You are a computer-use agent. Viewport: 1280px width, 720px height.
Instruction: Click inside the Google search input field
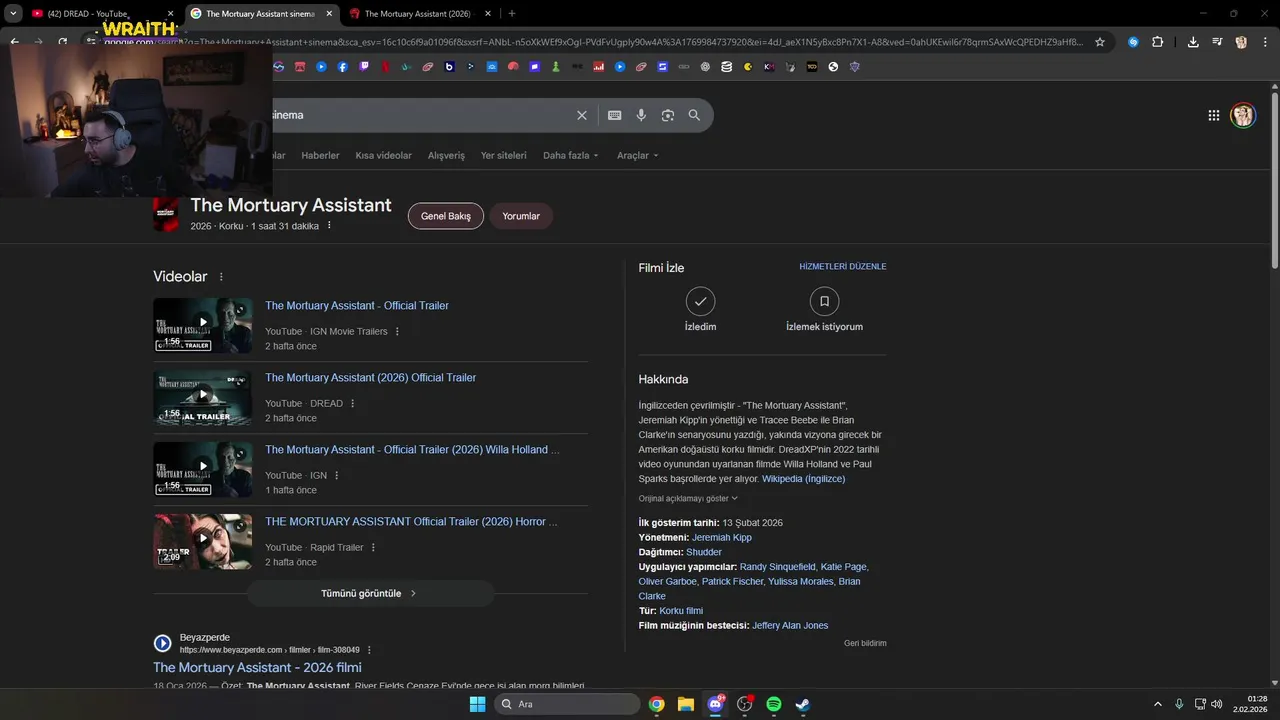tap(420, 115)
